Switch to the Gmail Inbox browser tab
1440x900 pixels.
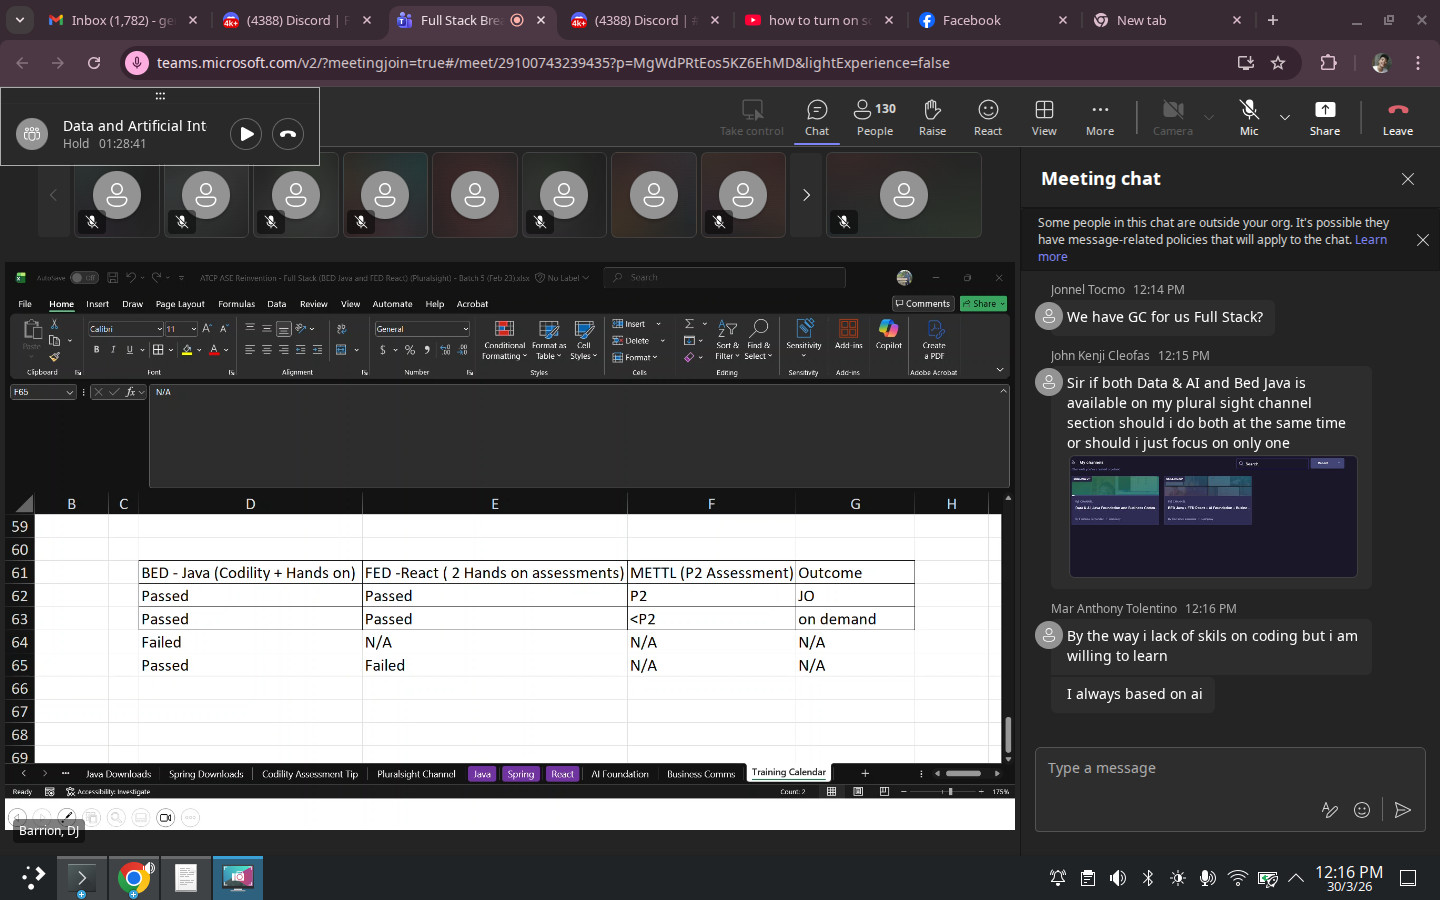[122, 20]
